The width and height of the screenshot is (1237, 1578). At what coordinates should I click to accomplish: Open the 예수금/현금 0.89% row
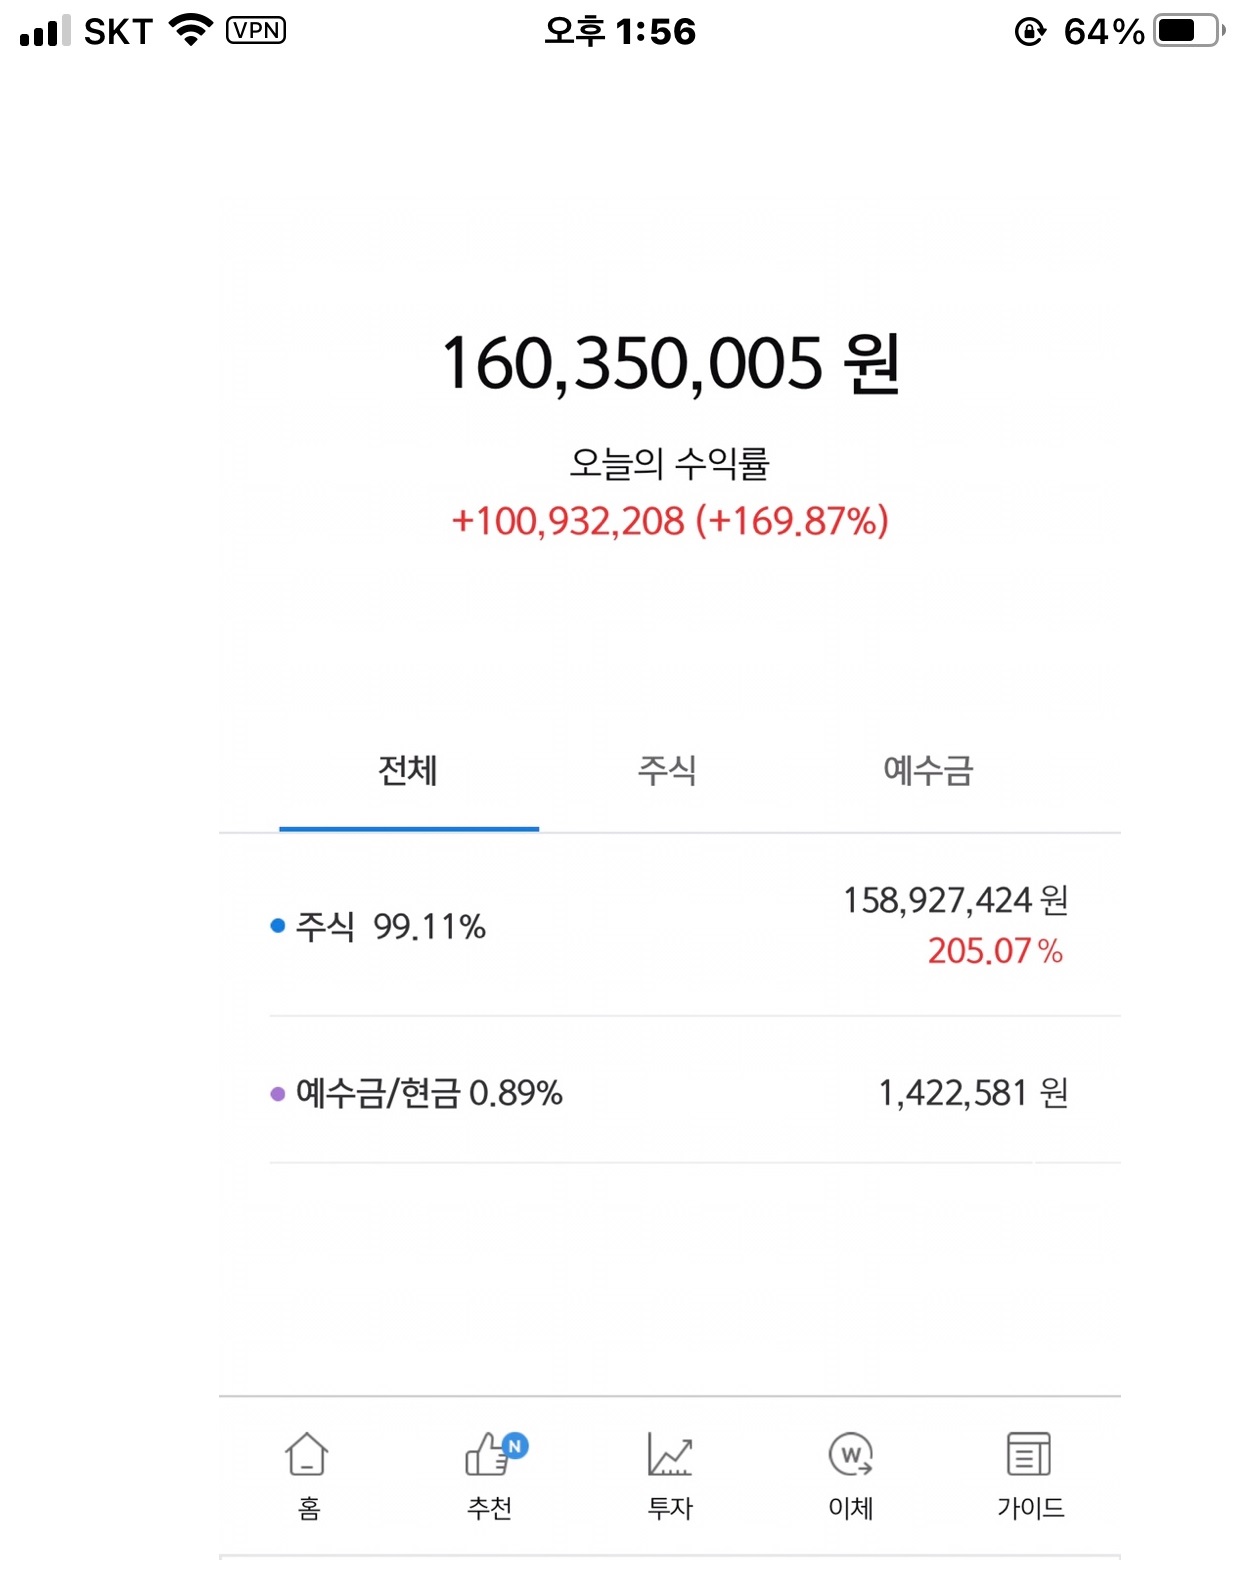point(429,1093)
